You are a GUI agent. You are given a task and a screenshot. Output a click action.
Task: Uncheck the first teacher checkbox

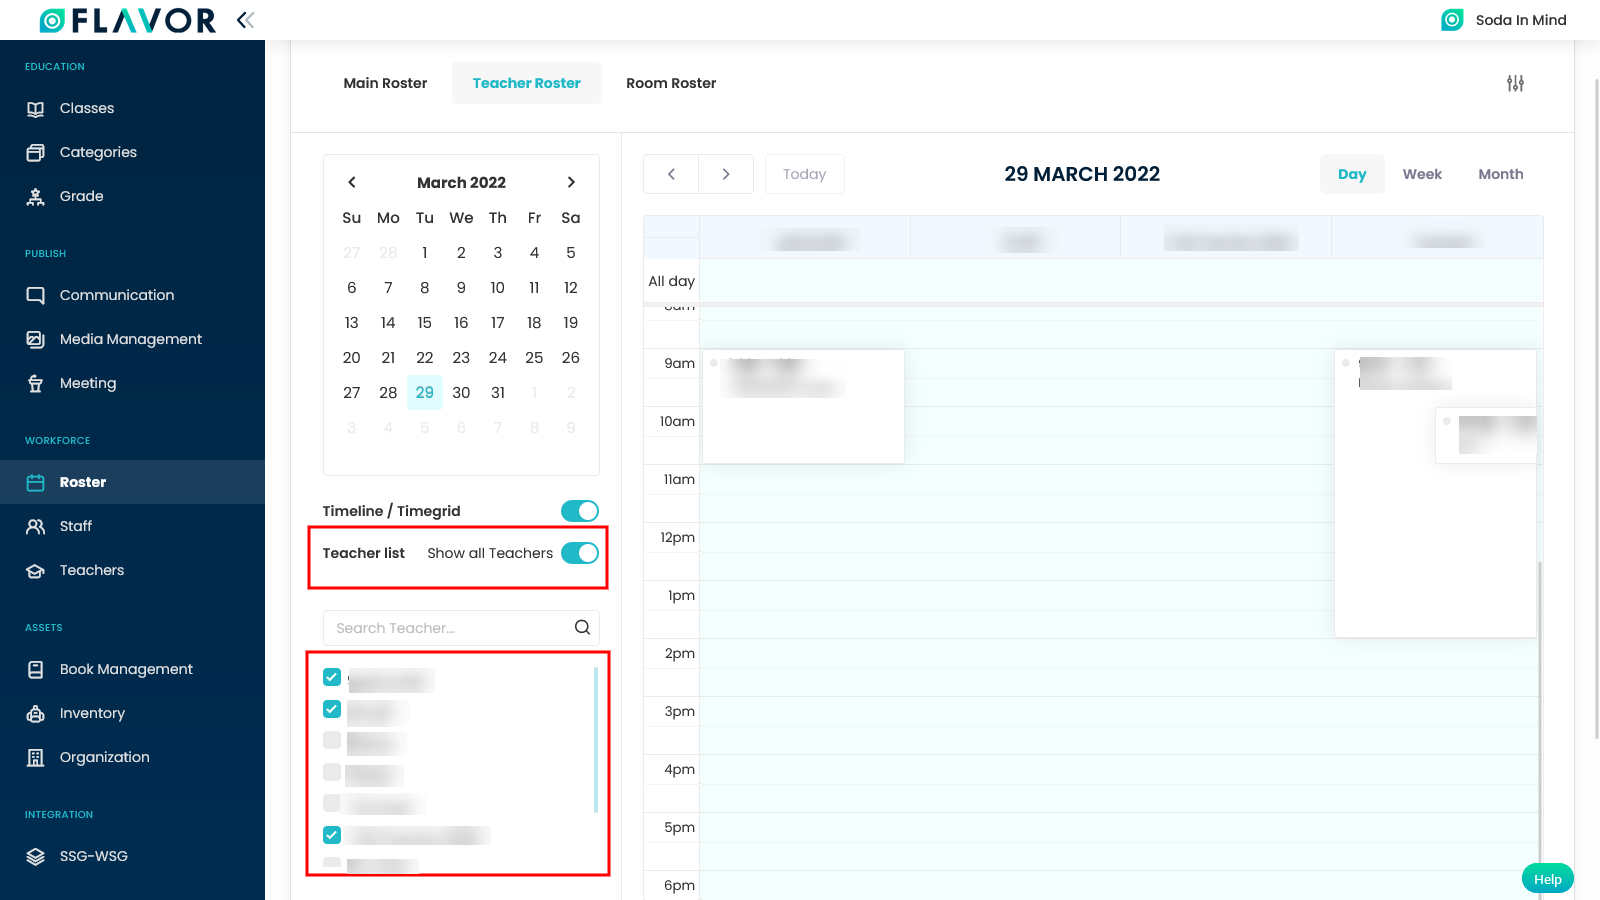point(332,677)
